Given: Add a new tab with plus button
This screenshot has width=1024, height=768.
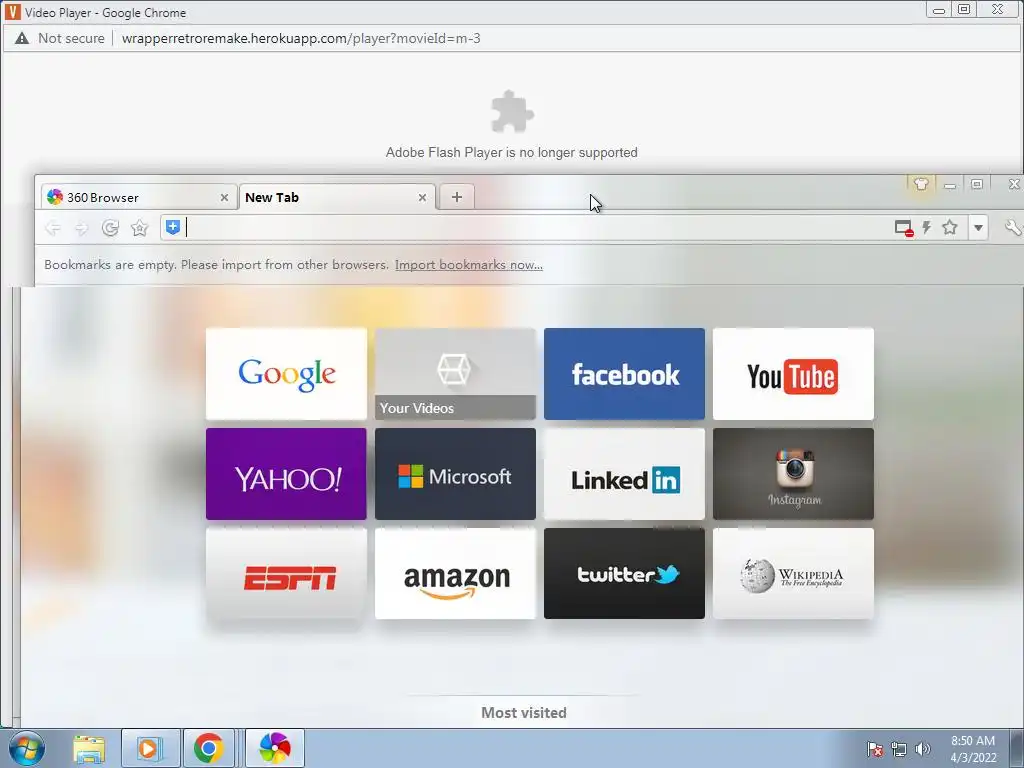Looking at the screenshot, I should (456, 197).
